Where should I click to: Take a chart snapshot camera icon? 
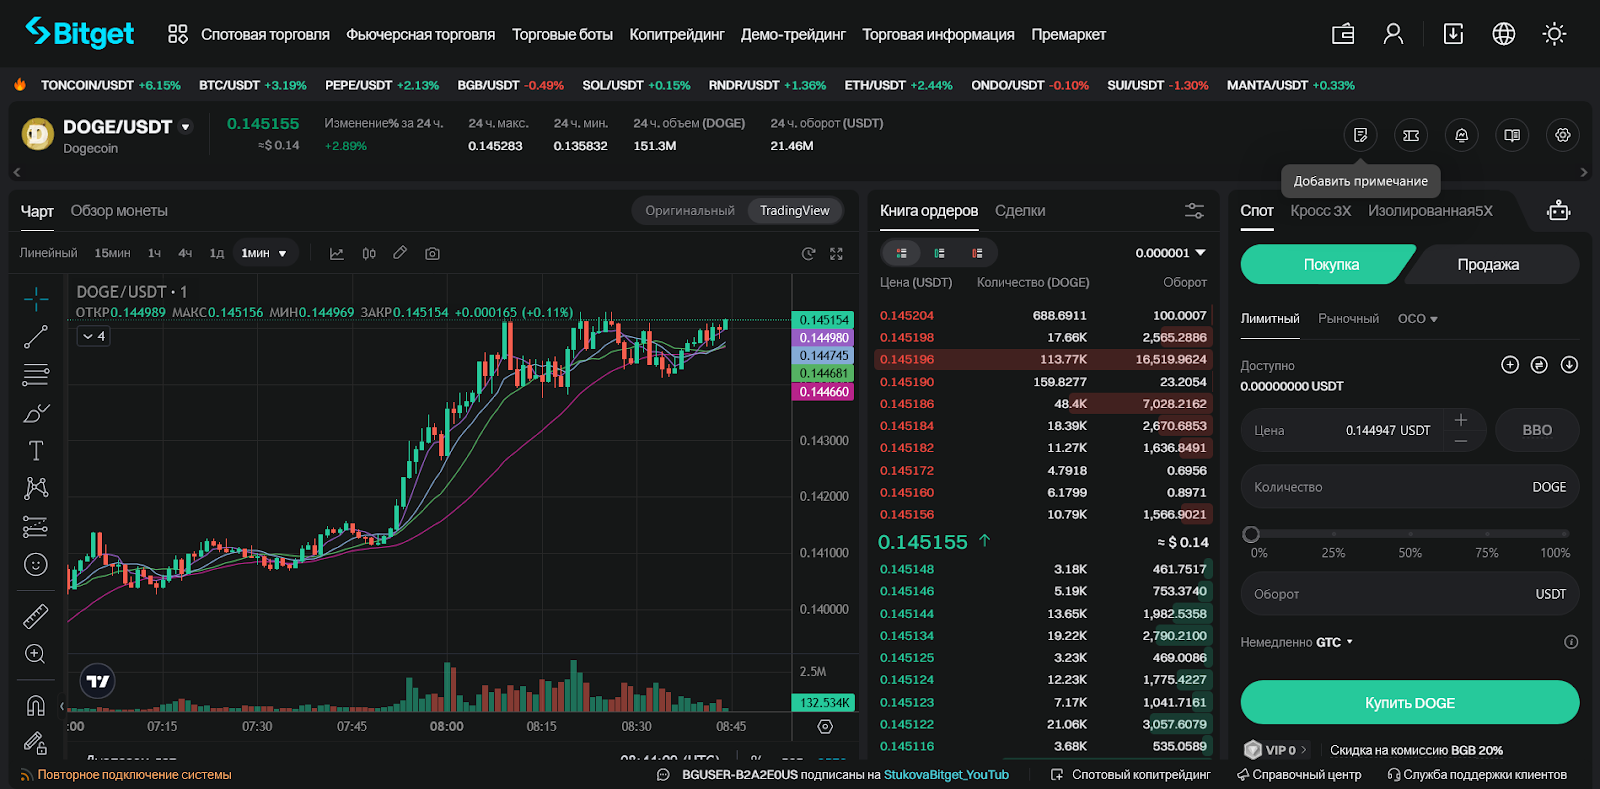[x=432, y=254]
